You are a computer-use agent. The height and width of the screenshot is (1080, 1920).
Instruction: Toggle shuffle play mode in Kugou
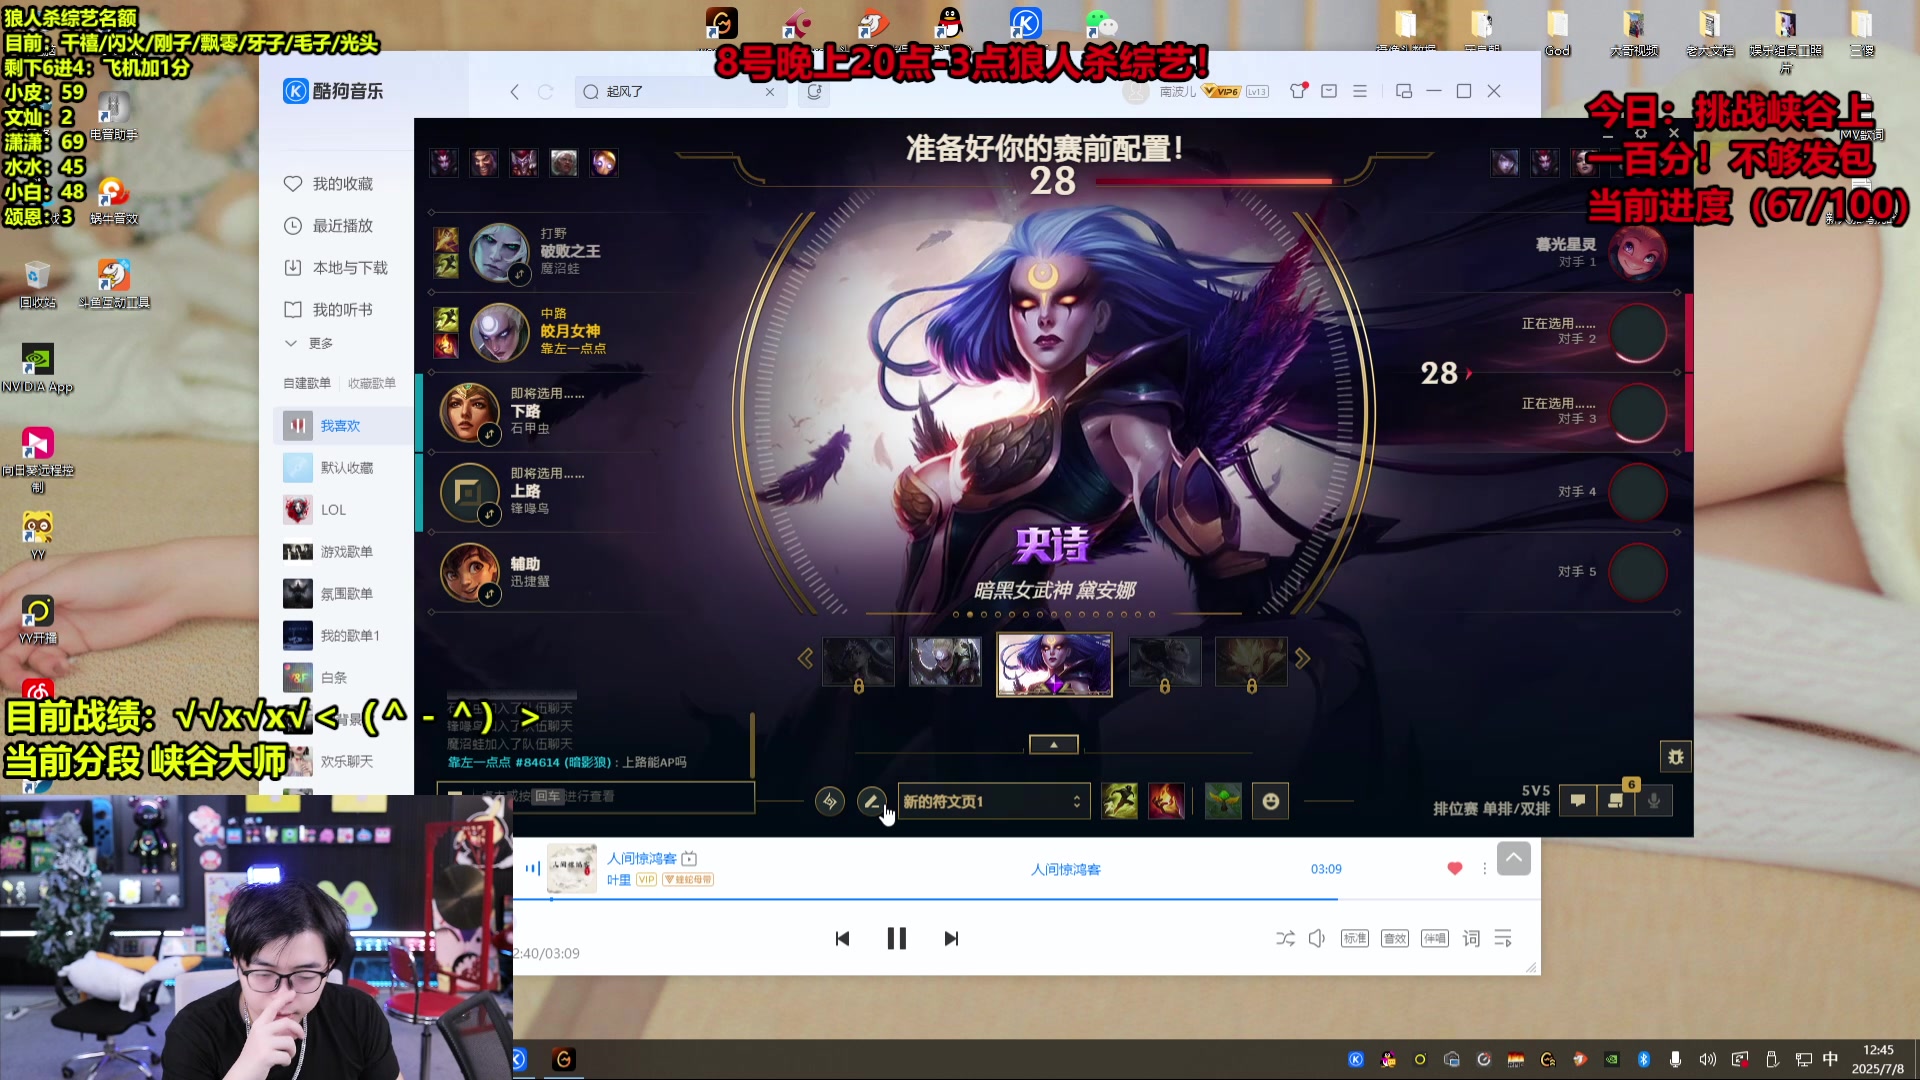(1285, 938)
